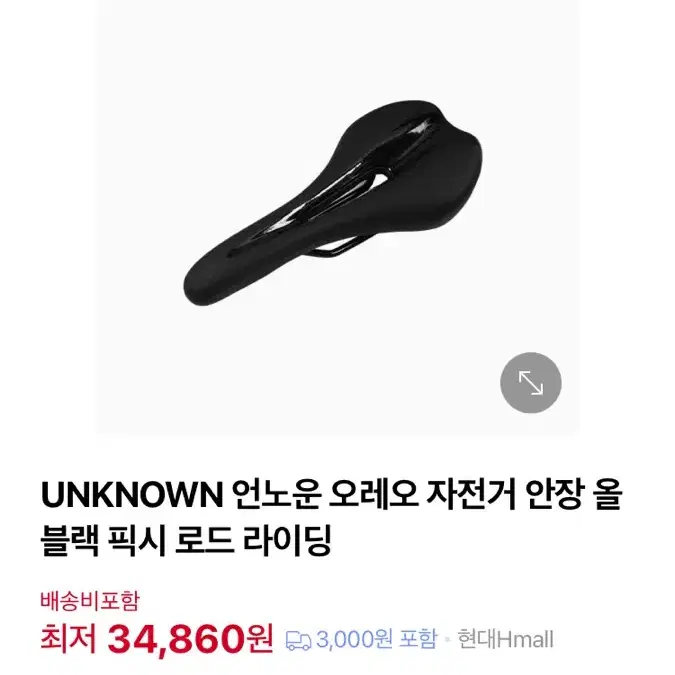Click the 블랙 픽시 로드 라이딩 title line
The height and width of the screenshot is (675, 675).
(186, 540)
